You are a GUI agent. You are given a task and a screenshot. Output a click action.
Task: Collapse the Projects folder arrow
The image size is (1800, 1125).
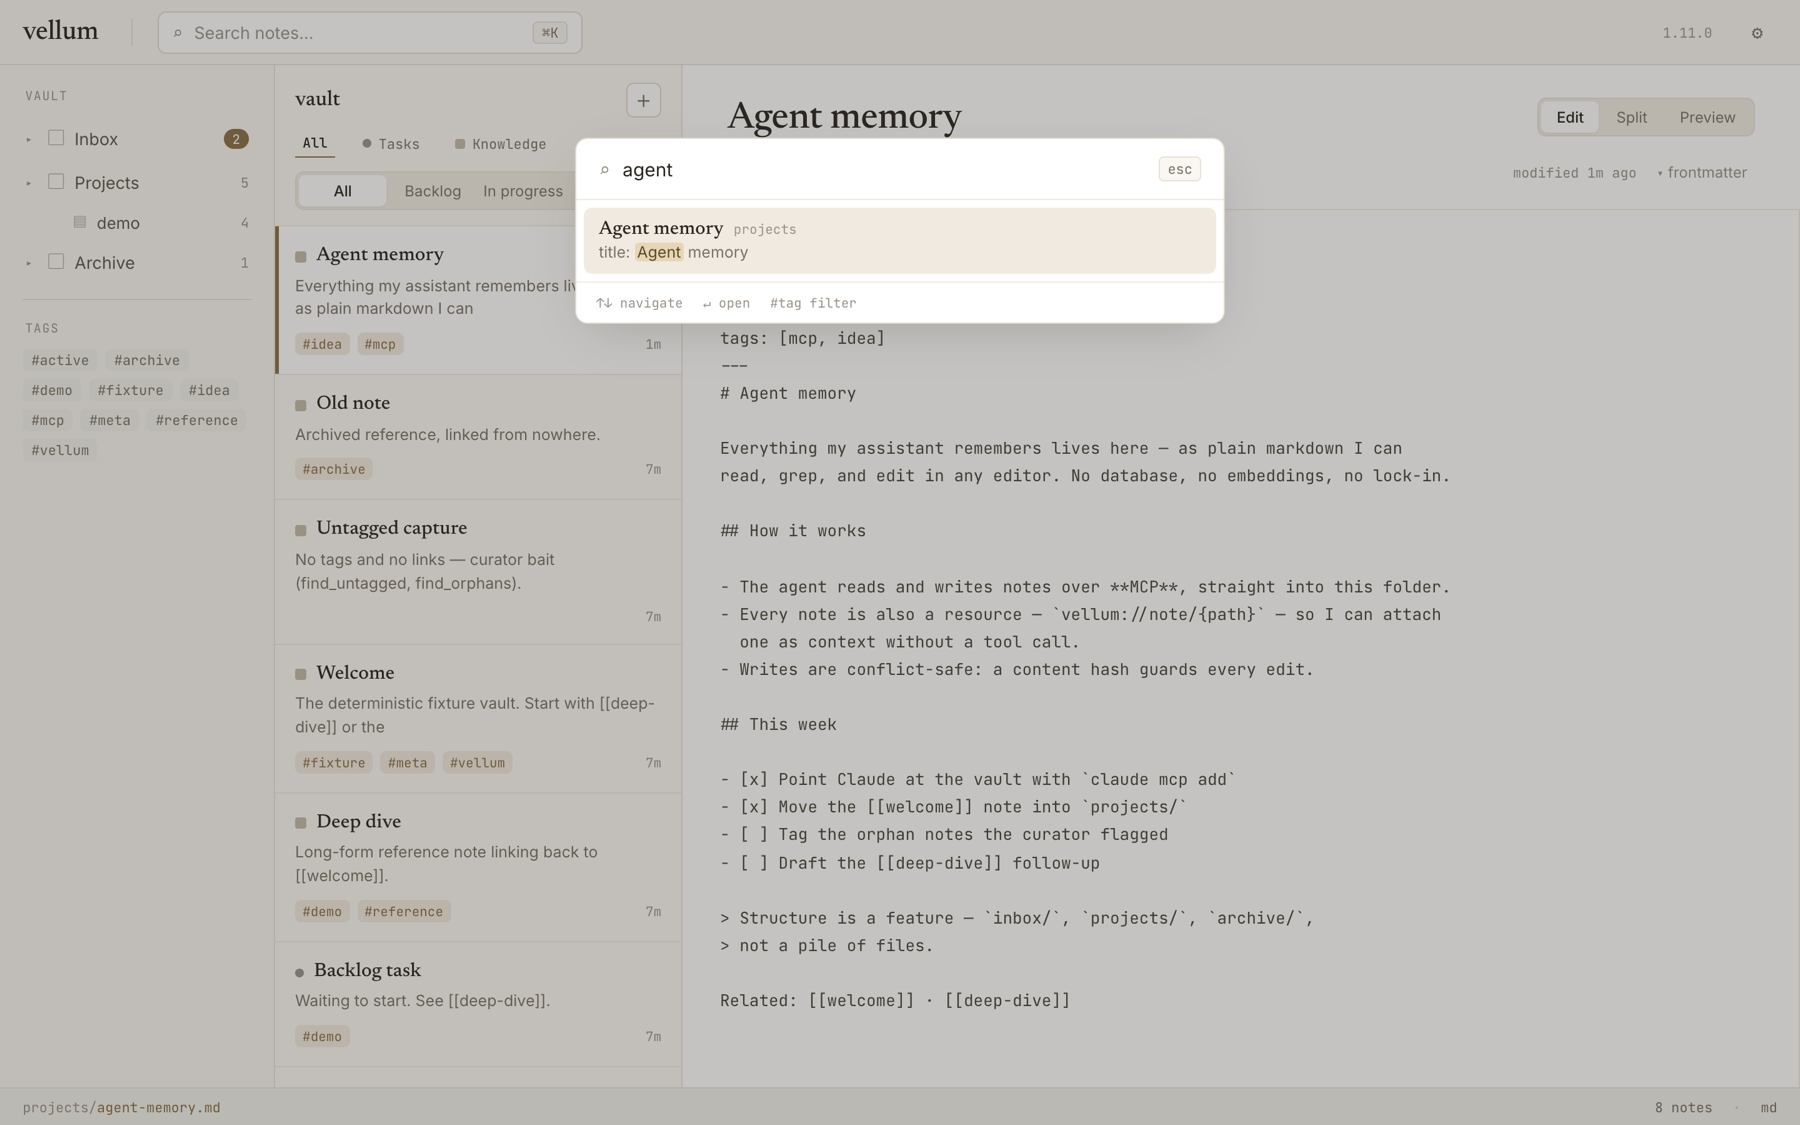[x=28, y=183]
